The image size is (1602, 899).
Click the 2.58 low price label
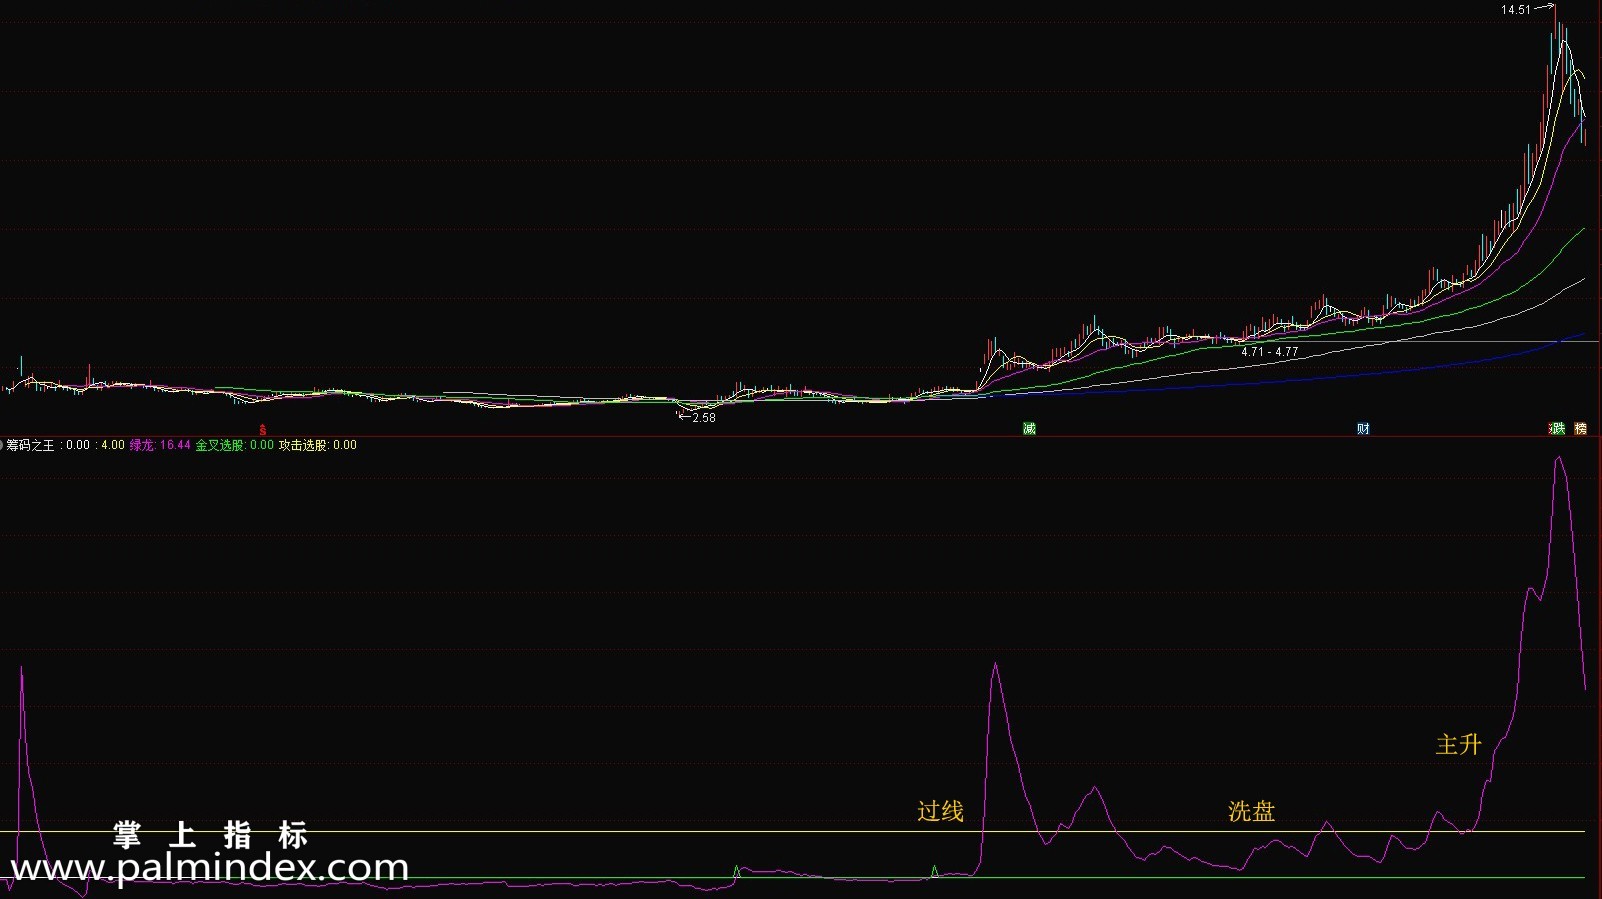(x=704, y=418)
